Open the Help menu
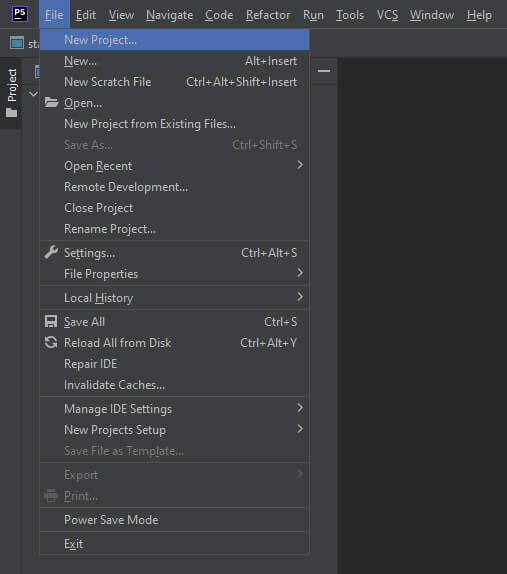 (479, 15)
